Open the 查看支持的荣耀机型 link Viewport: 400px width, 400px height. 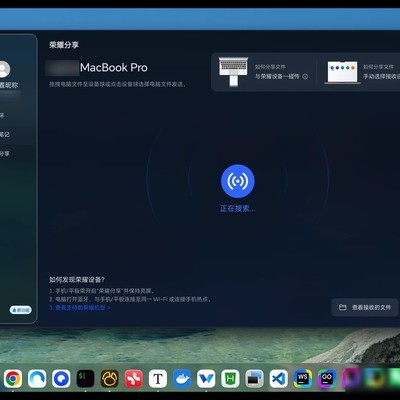(x=80, y=308)
